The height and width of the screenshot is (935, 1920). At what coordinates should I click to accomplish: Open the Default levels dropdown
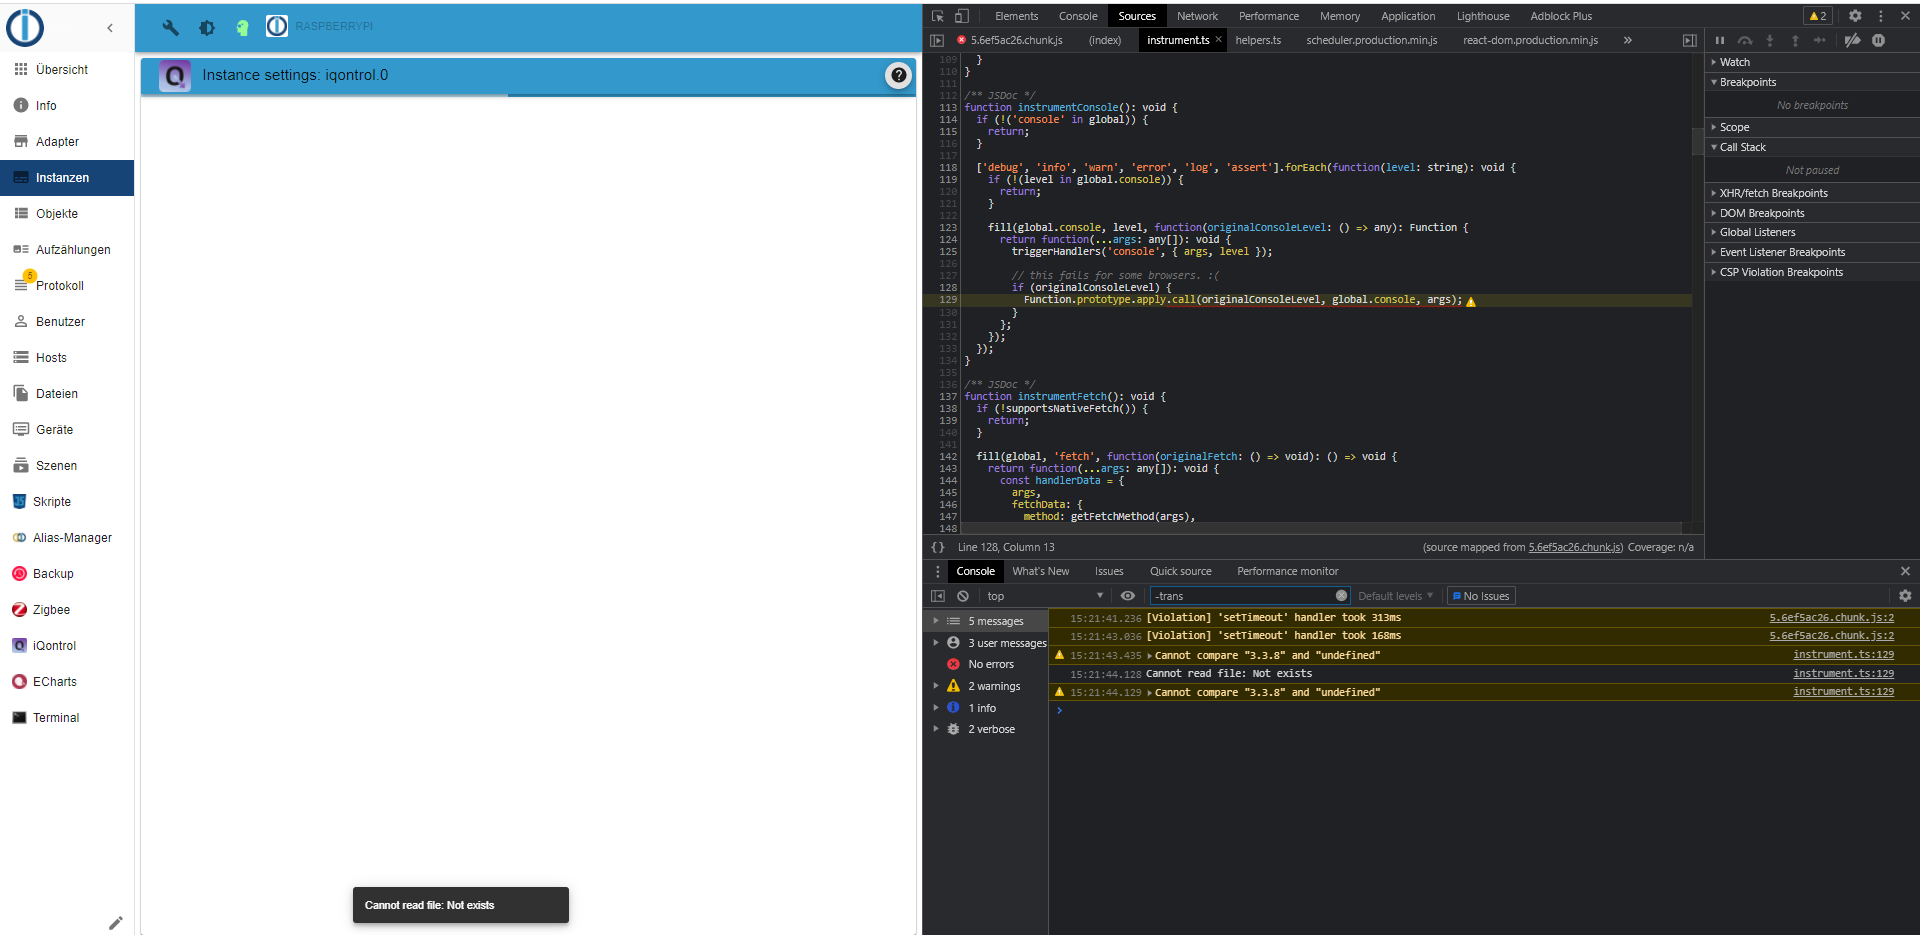tap(1395, 596)
